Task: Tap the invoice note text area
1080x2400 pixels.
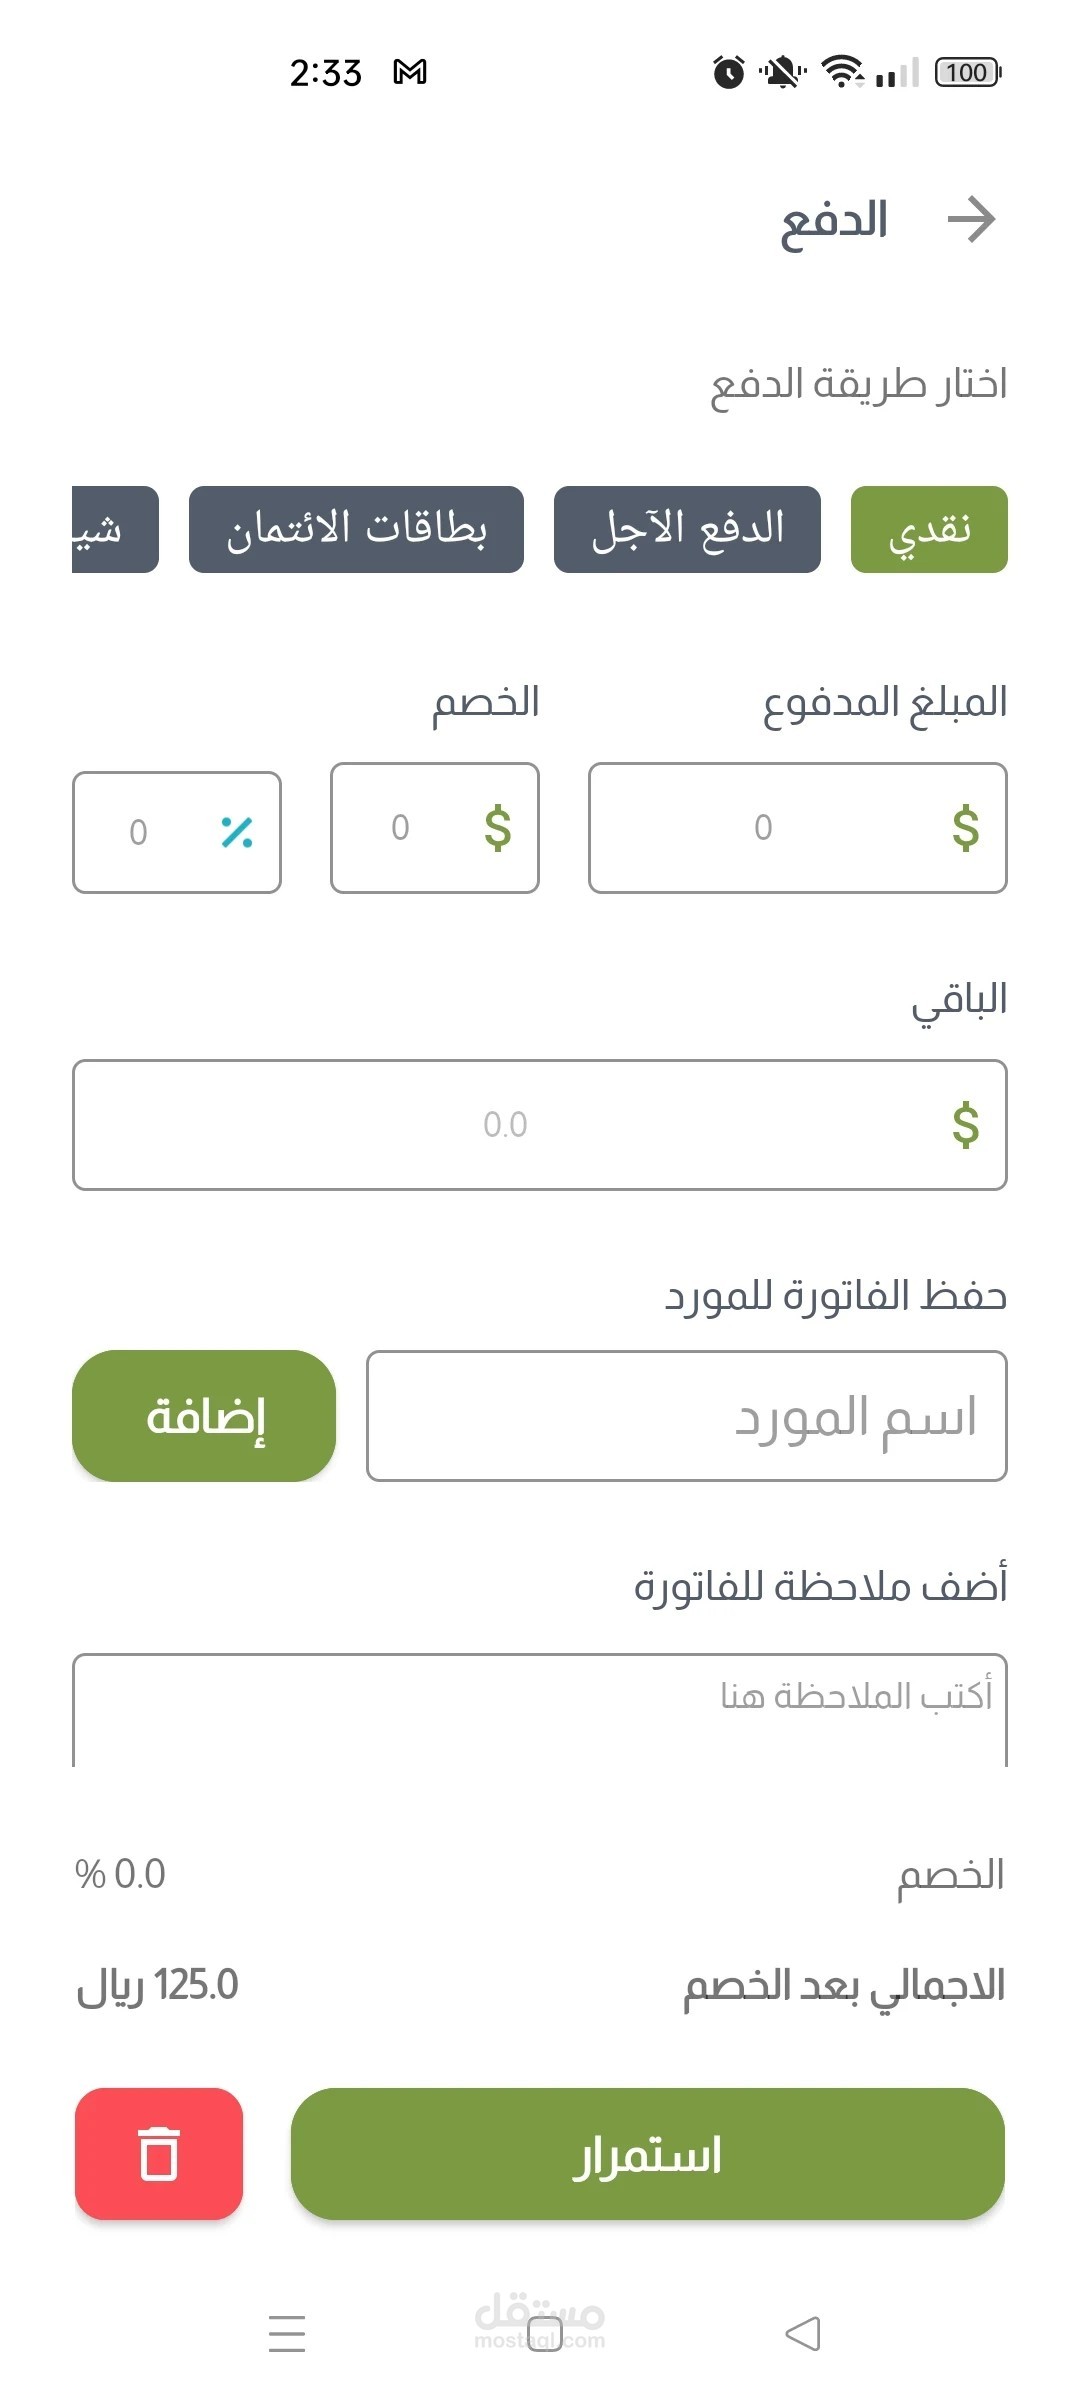Action: coord(540,1710)
